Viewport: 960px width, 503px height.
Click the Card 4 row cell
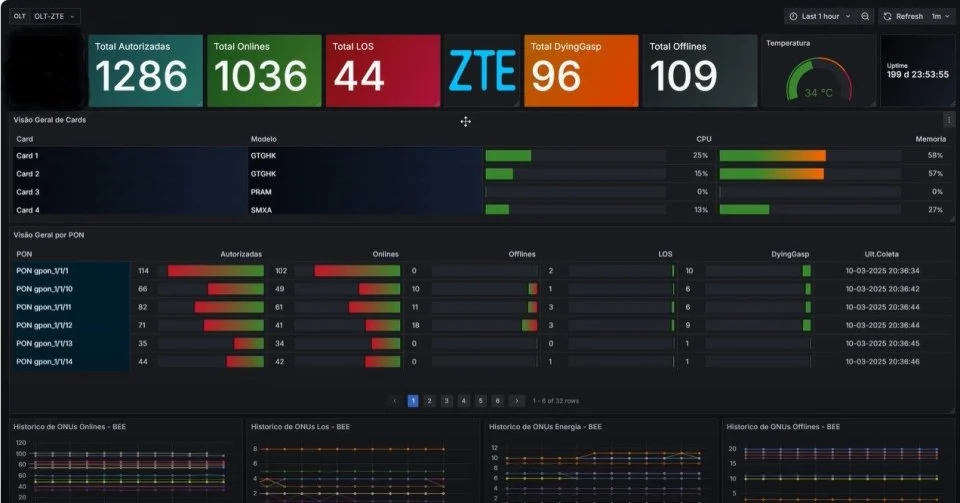(130, 210)
